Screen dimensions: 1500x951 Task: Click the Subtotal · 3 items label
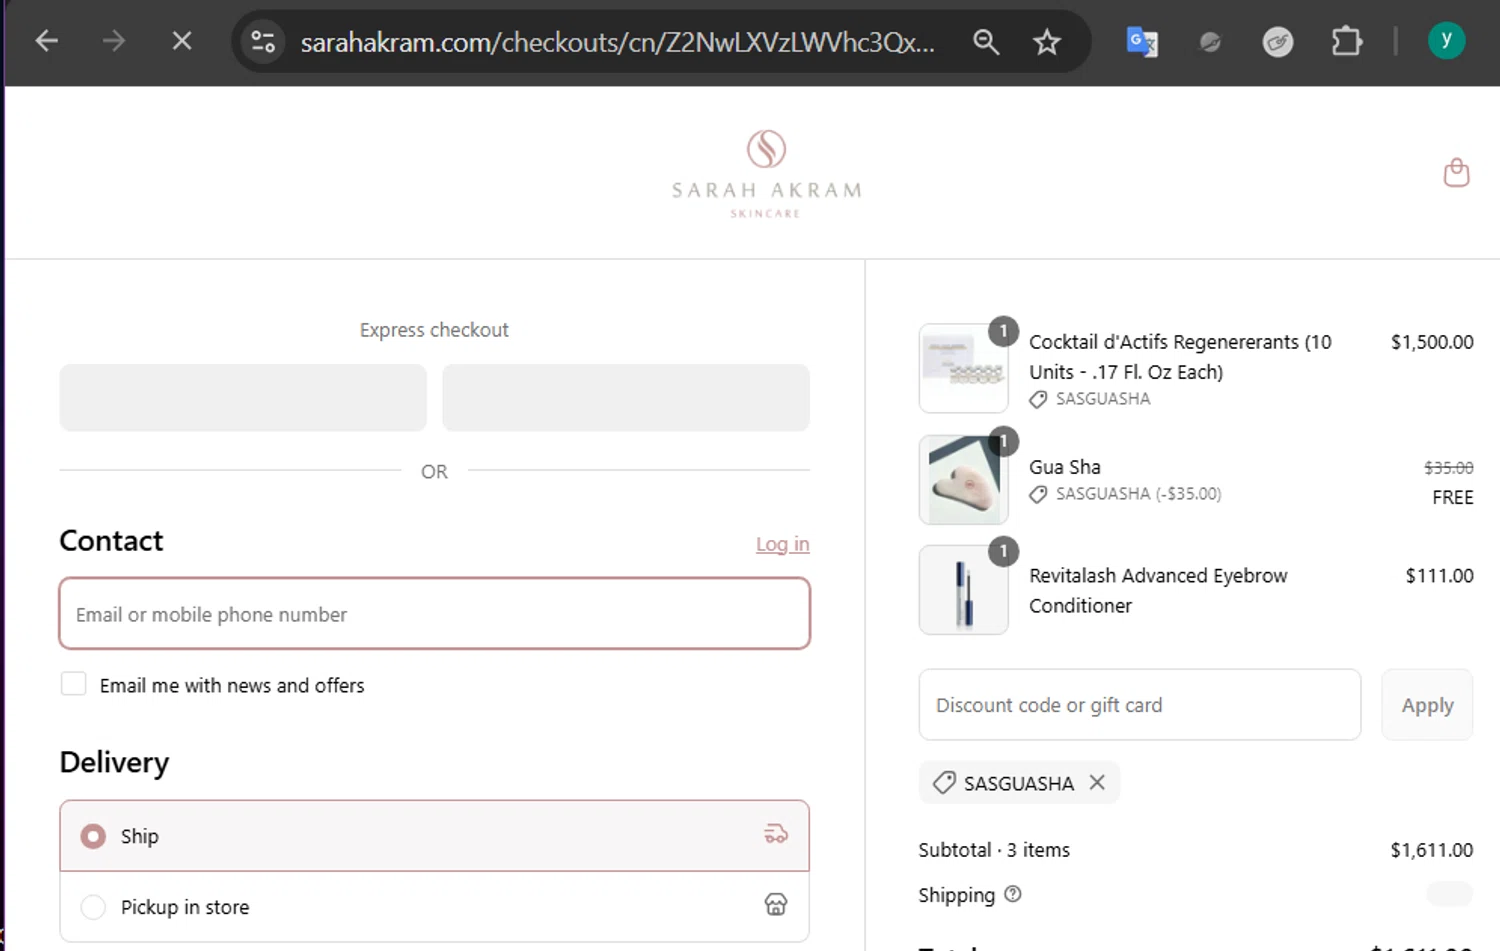coord(994,850)
